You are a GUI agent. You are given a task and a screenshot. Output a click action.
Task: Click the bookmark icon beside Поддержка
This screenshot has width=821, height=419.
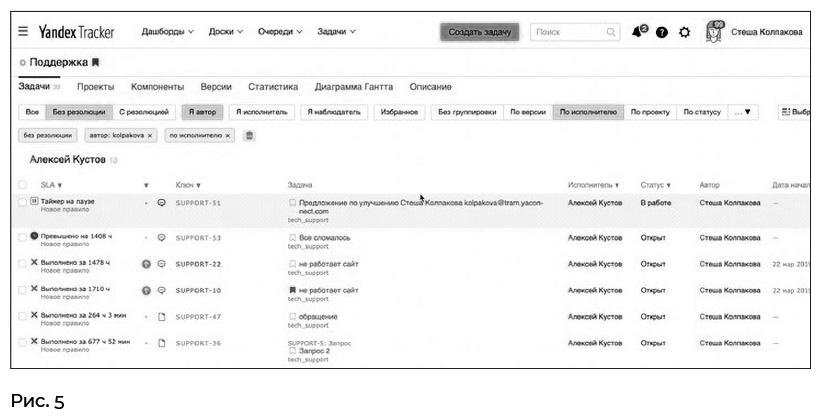tap(96, 62)
